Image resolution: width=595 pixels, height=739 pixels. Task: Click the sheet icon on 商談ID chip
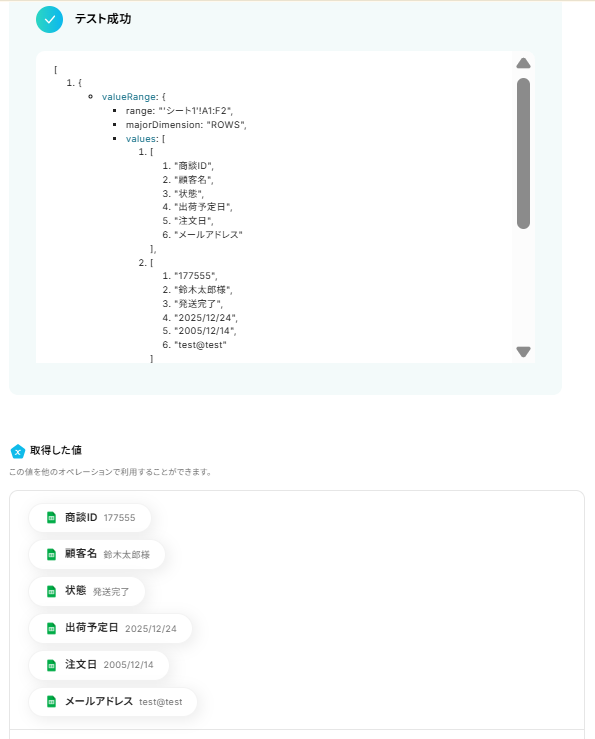tap(51, 517)
